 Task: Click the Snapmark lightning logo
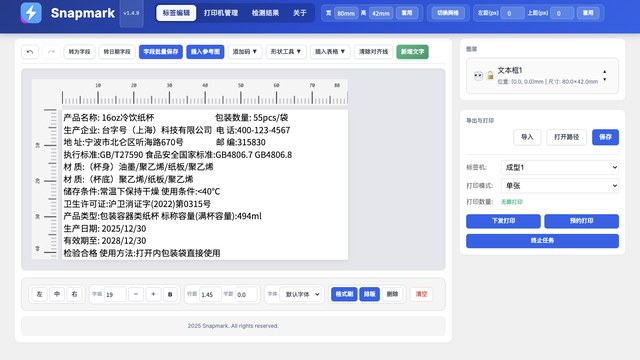coord(31,13)
